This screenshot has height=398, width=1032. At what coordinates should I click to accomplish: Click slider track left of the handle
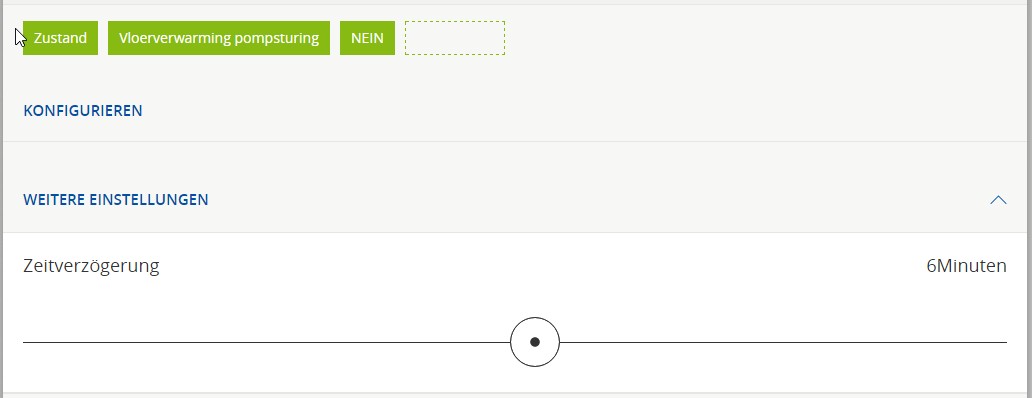pyautogui.click(x=267, y=343)
